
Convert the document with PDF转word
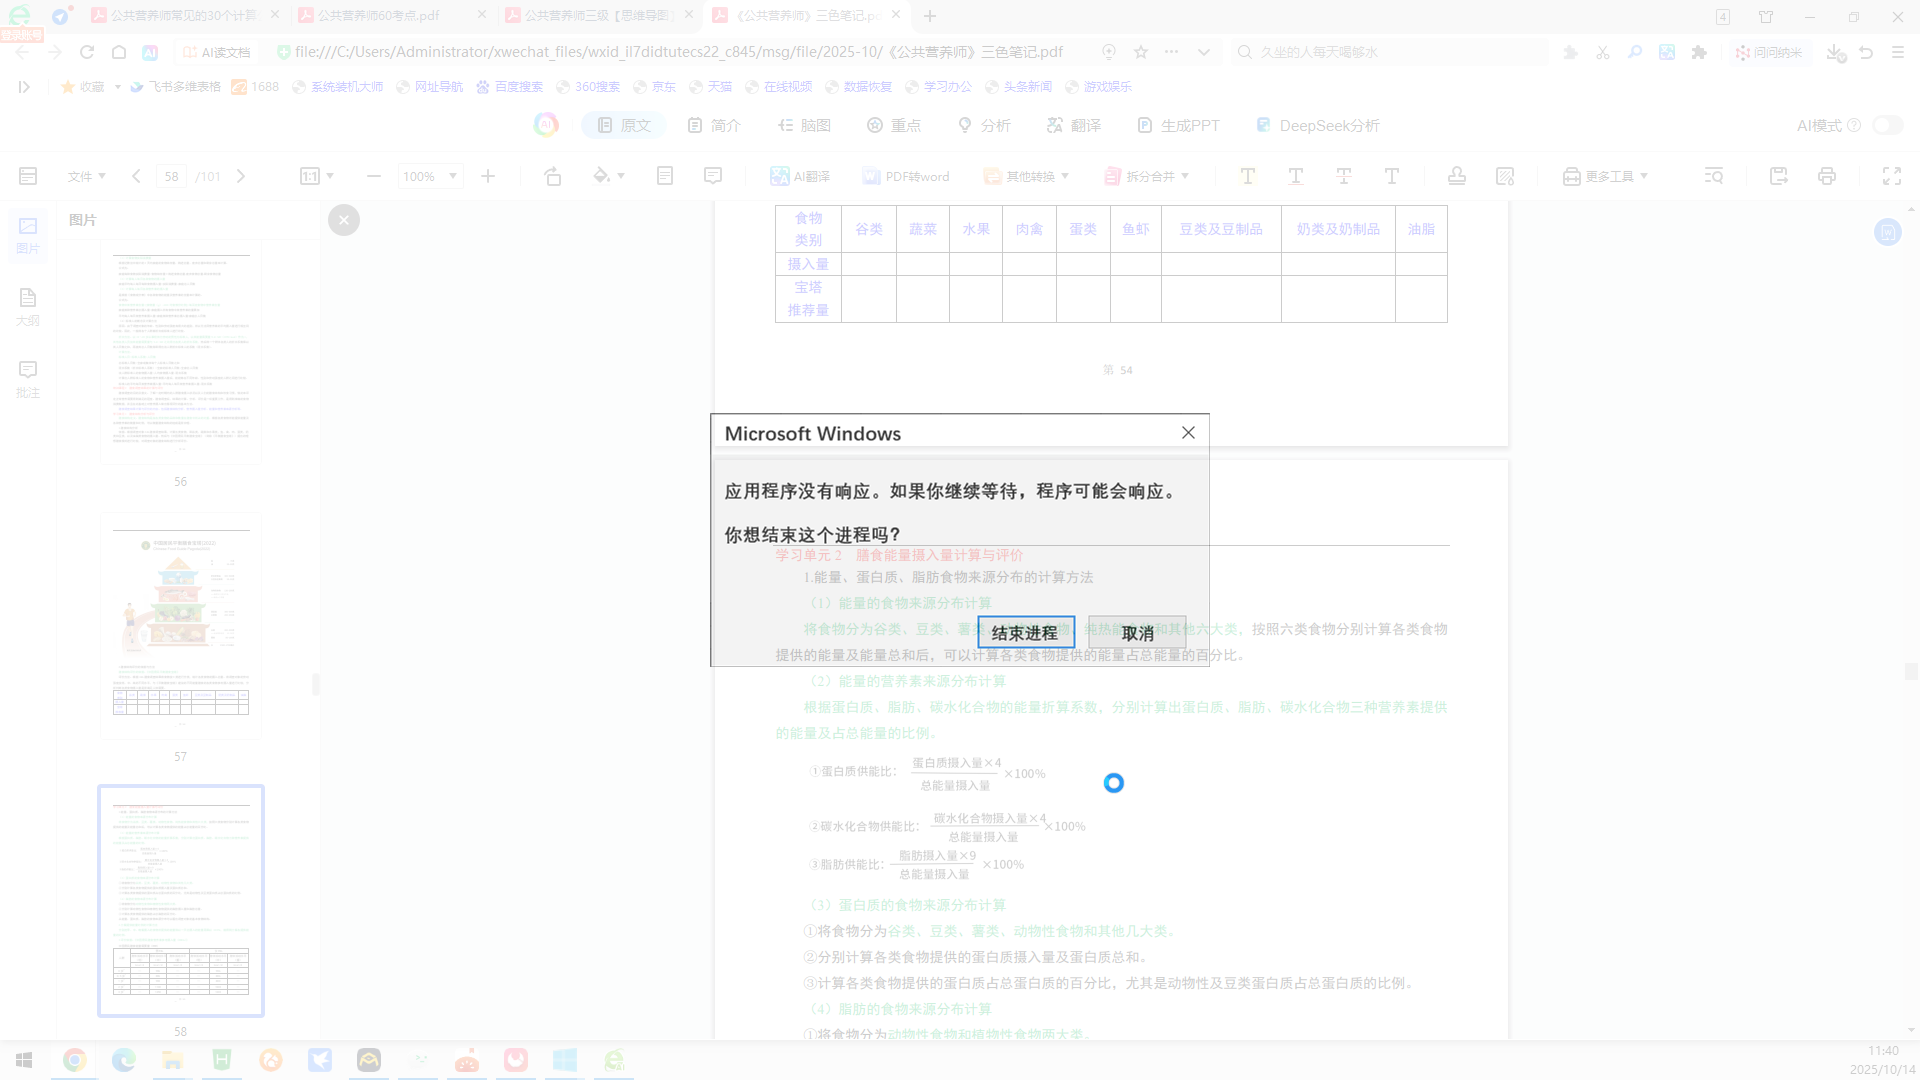point(905,175)
